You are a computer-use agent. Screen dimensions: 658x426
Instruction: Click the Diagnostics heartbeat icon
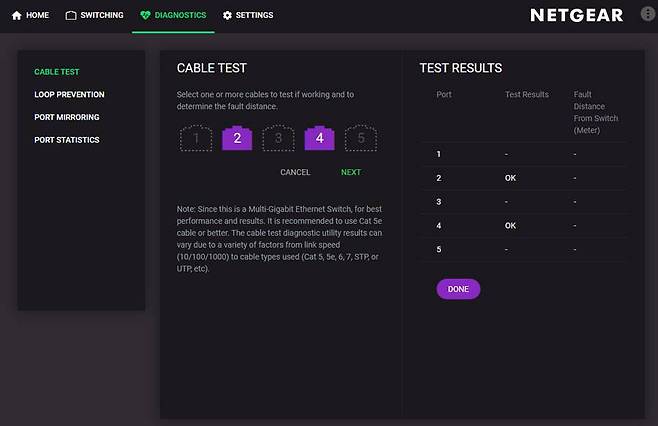(x=145, y=16)
